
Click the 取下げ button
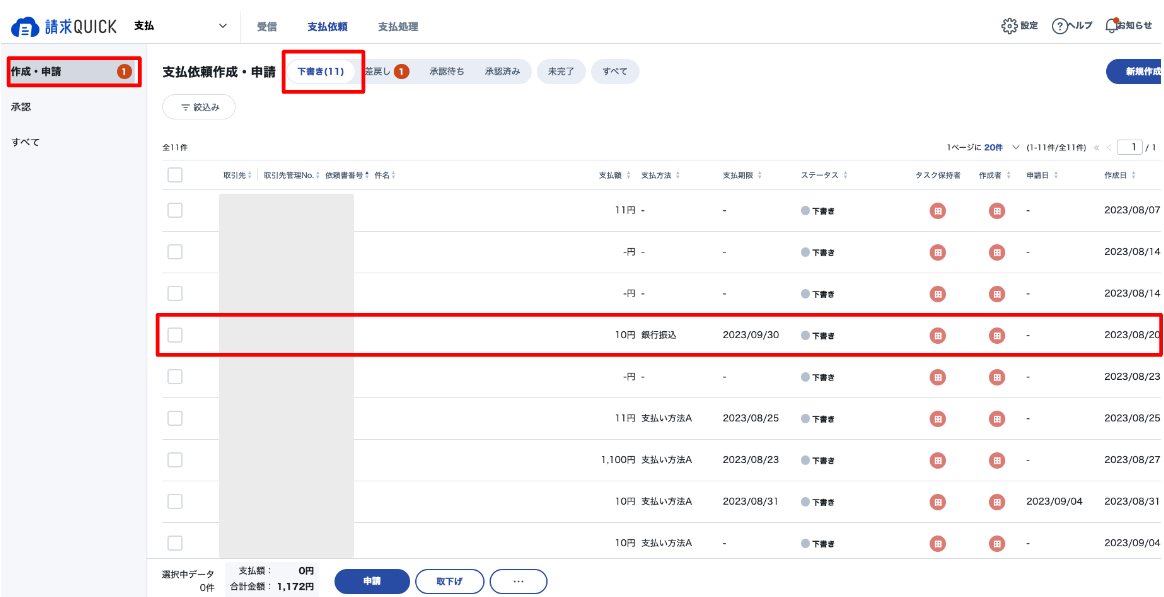[449, 581]
